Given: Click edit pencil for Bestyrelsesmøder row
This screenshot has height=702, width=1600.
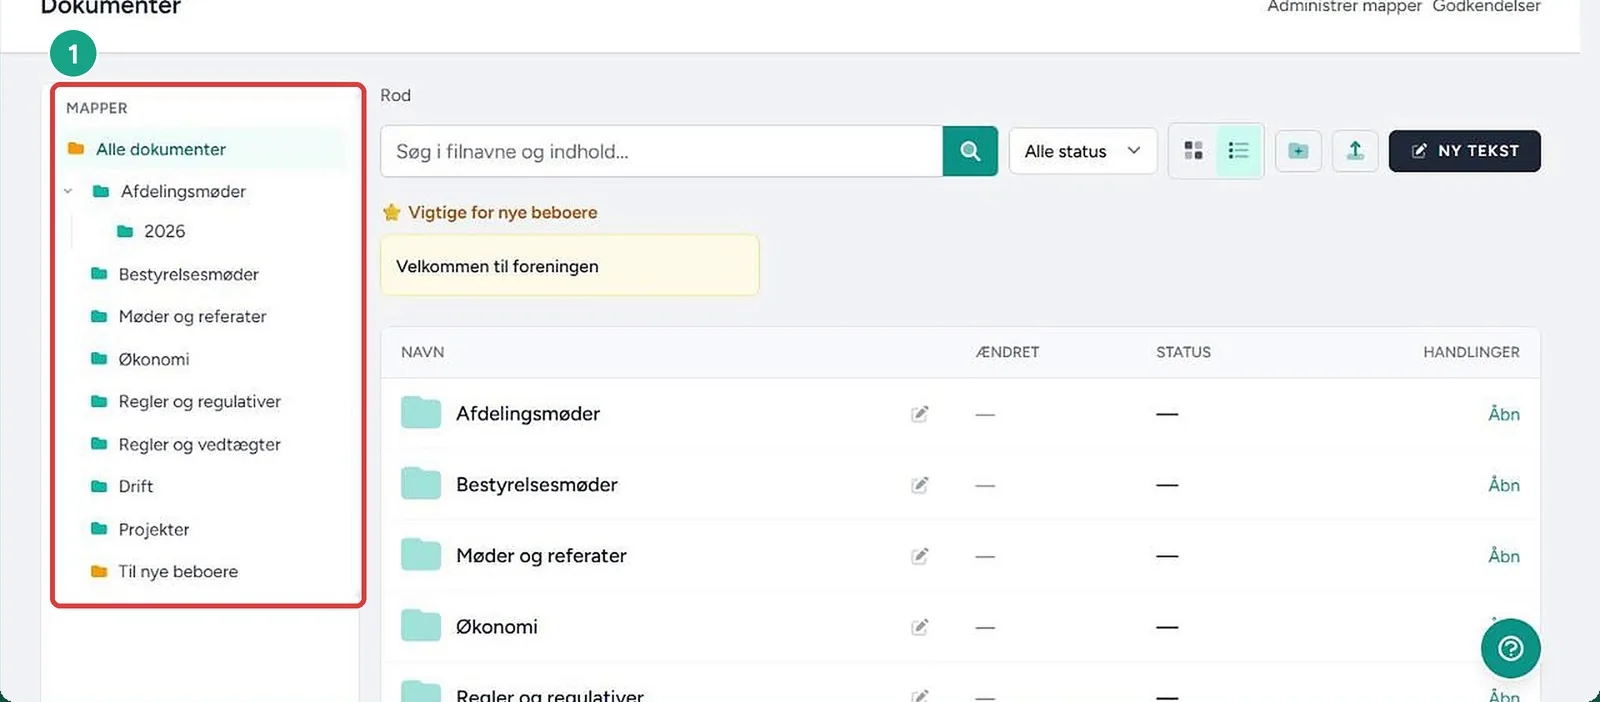Looking at the screenshot, I should click(920, 485).
